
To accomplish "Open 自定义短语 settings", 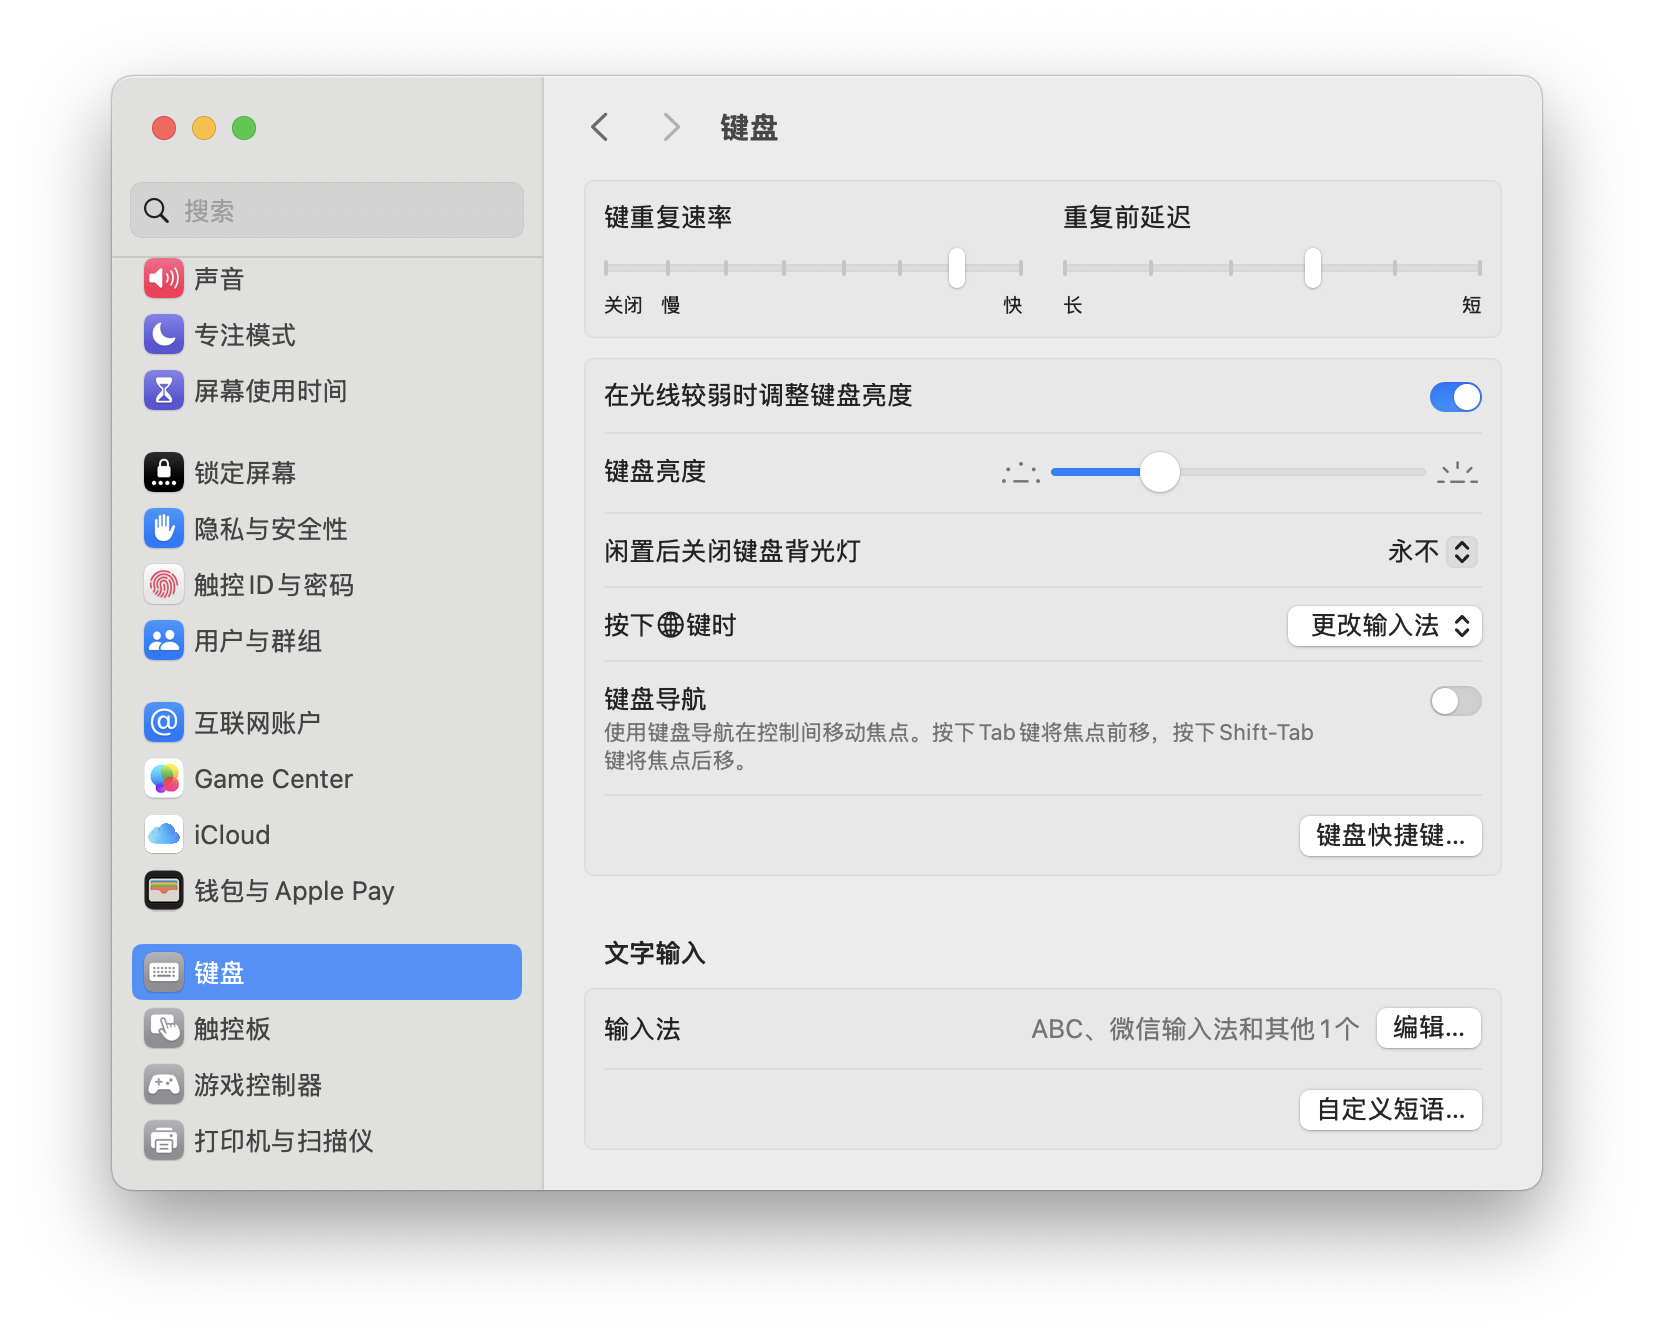I will click(x=1390, y=1109).
